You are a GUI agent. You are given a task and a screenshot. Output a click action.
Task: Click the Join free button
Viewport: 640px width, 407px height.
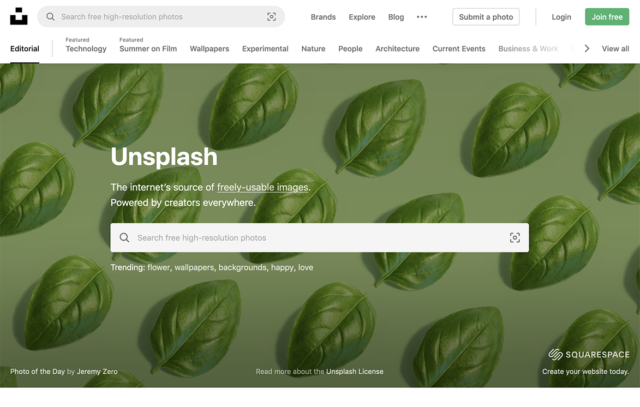[x=607, y=17]
